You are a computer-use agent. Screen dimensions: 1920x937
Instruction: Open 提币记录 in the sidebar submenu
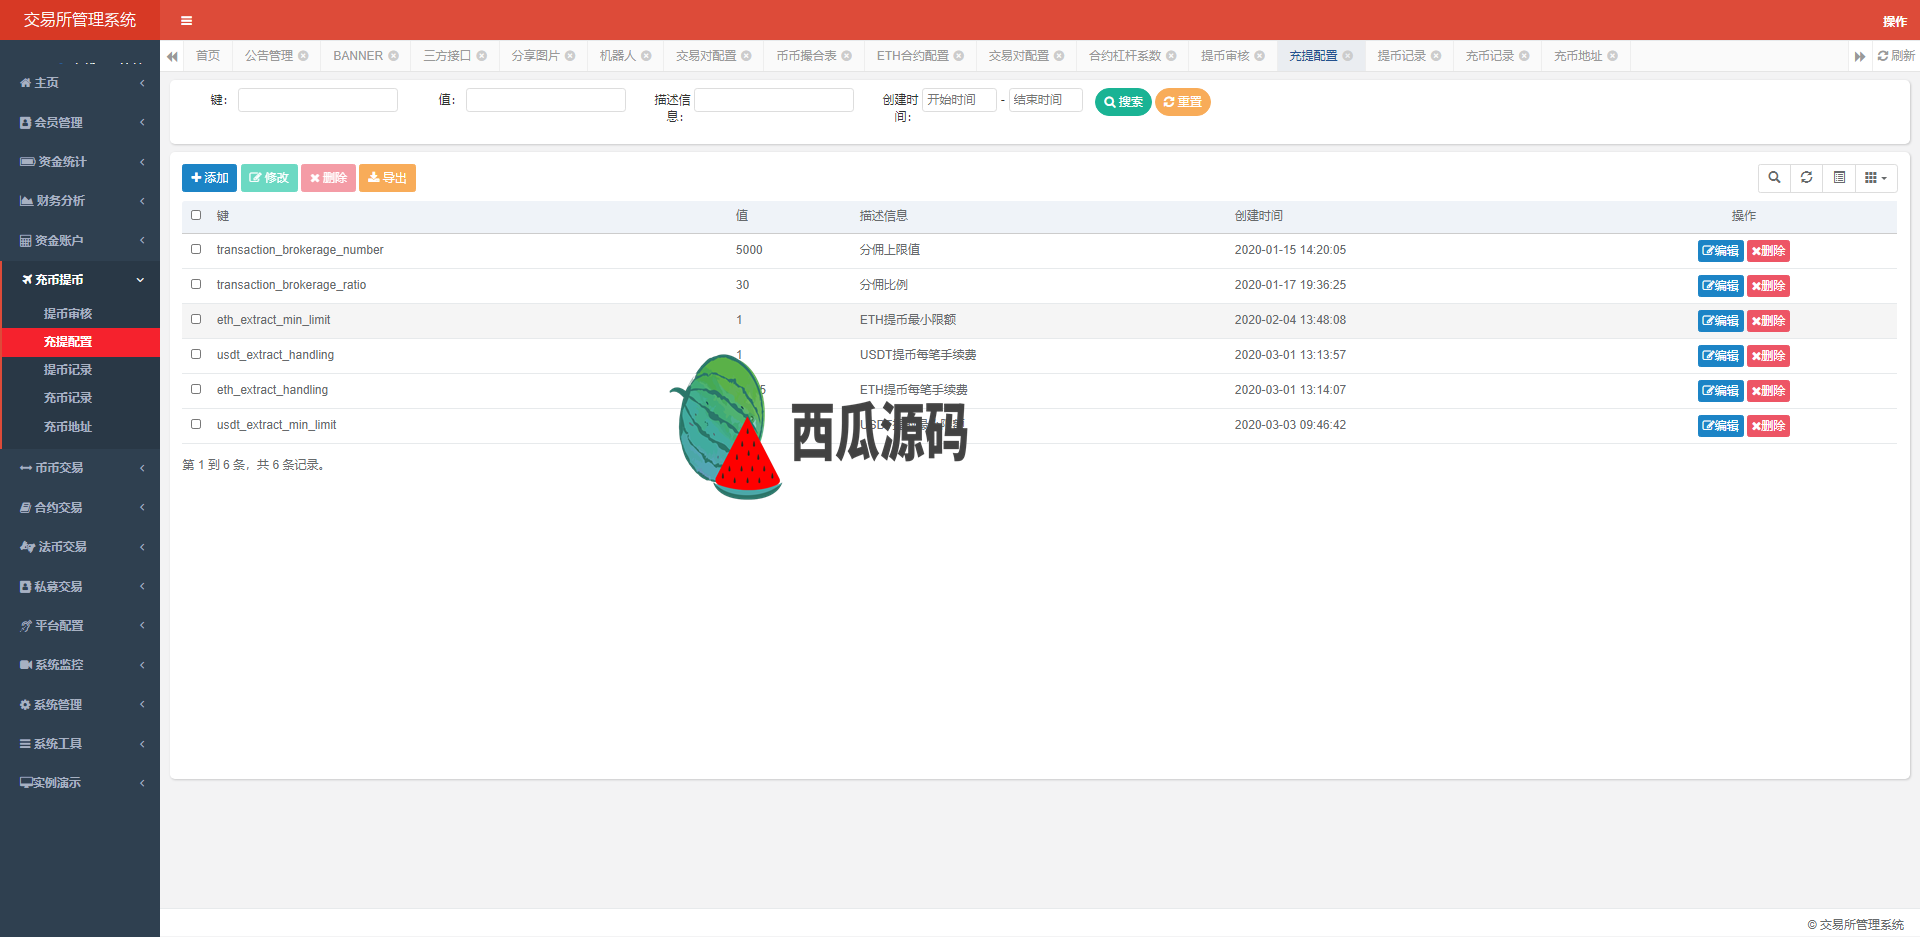point(80,370)
